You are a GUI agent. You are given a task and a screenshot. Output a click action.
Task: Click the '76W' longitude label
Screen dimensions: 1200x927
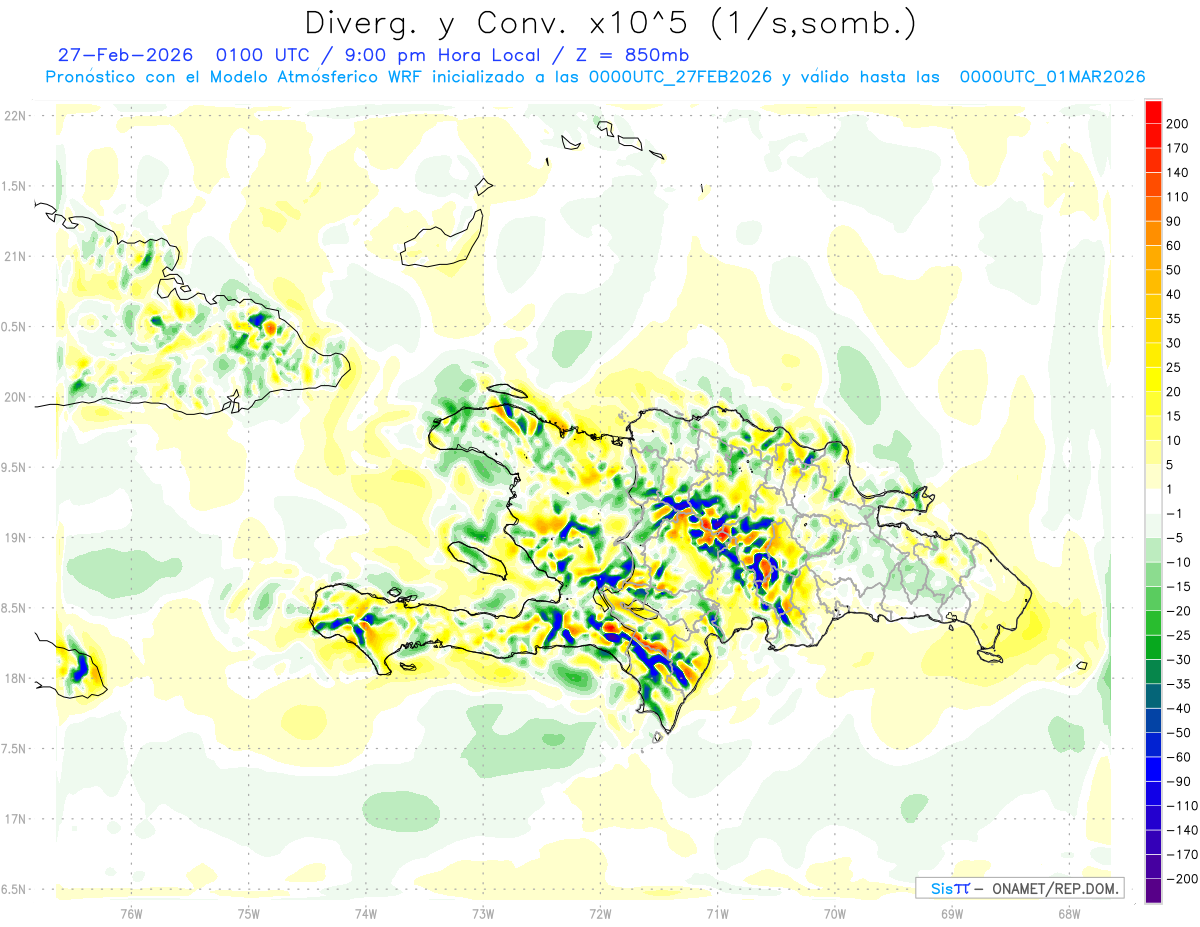click(131, 912)
